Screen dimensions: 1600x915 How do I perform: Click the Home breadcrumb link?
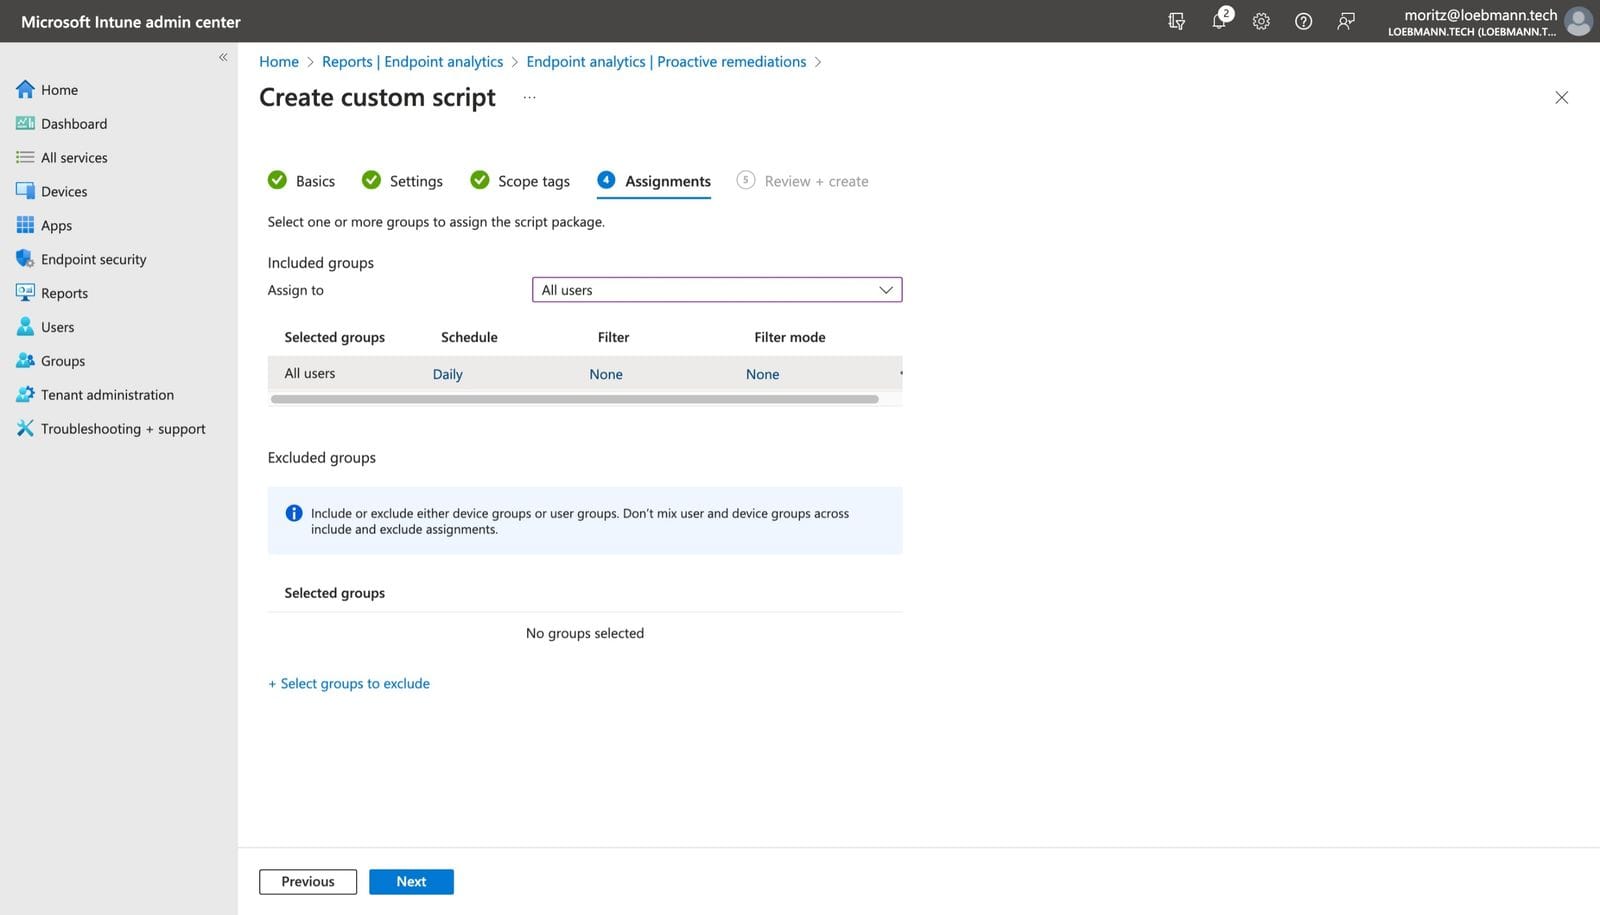point(279,61)
